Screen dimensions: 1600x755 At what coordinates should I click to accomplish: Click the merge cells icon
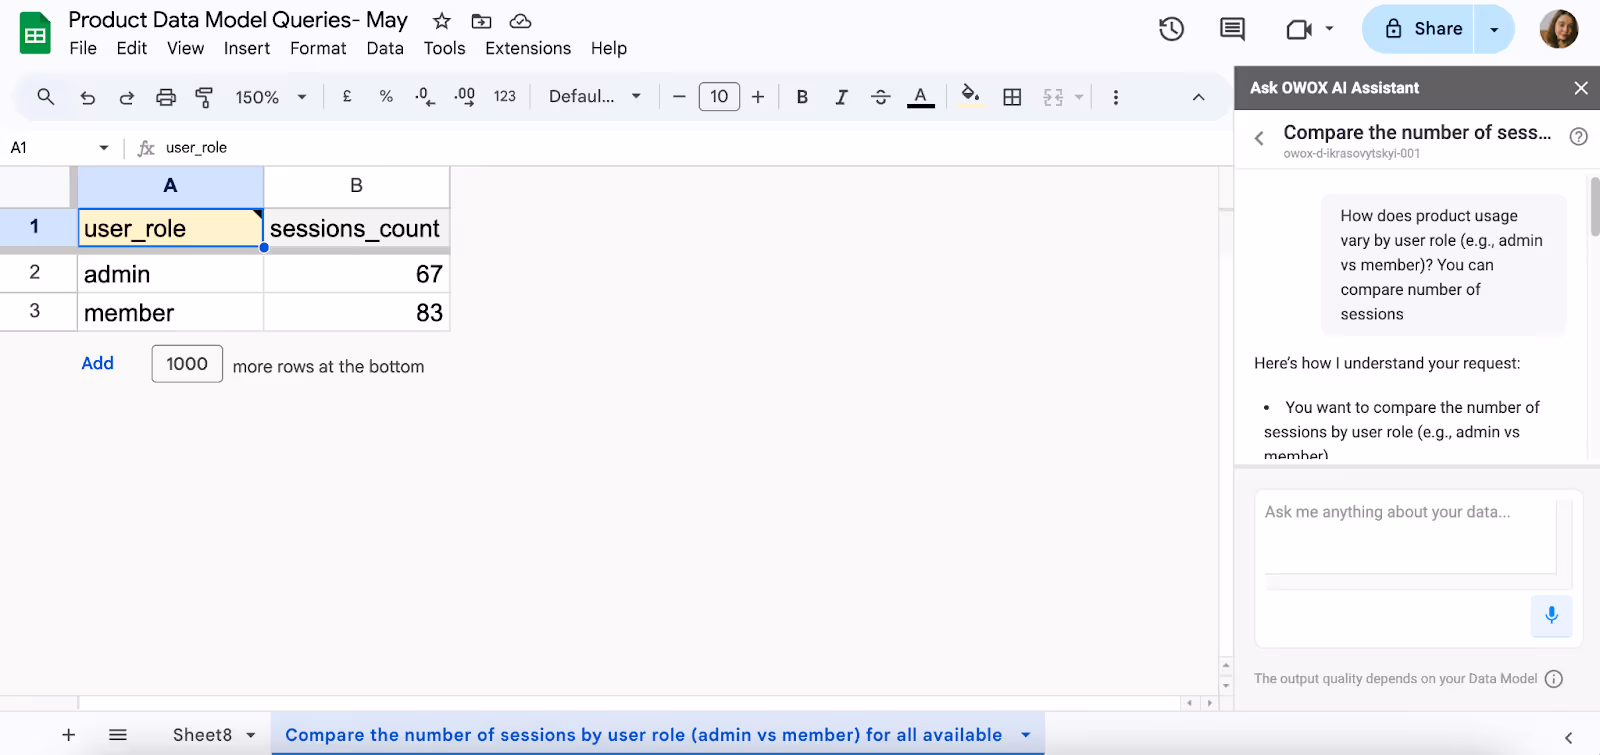pyautogui.click(x=1053, y=97)
